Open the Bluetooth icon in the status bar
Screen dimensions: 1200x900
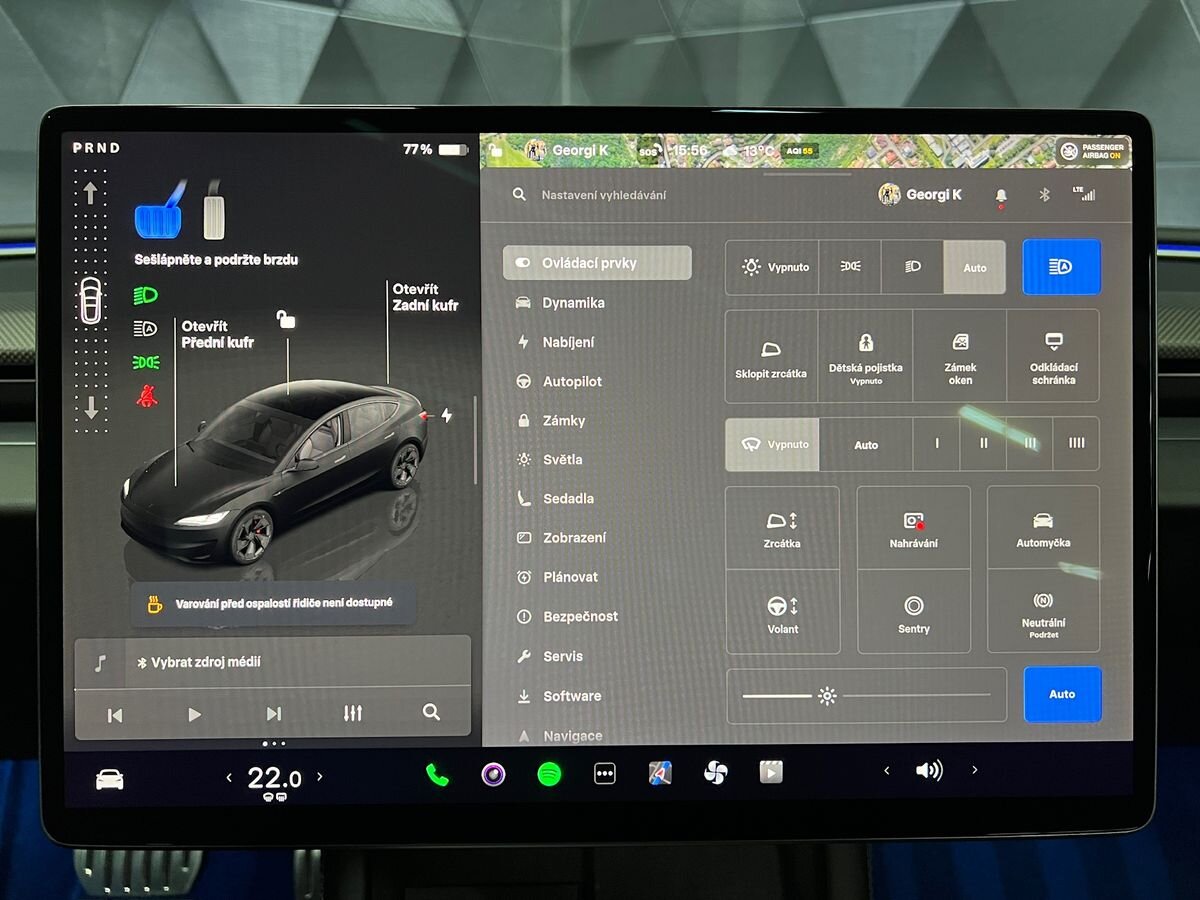pyautogui.click(x=1044, y=194)
